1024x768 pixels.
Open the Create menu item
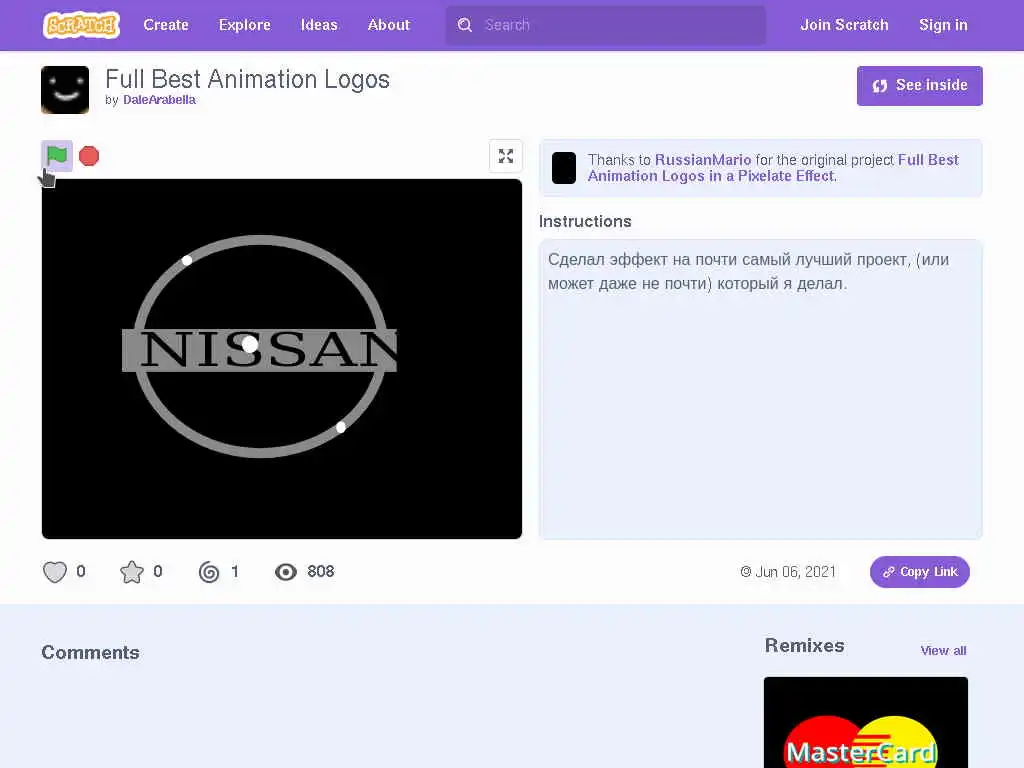166,25
